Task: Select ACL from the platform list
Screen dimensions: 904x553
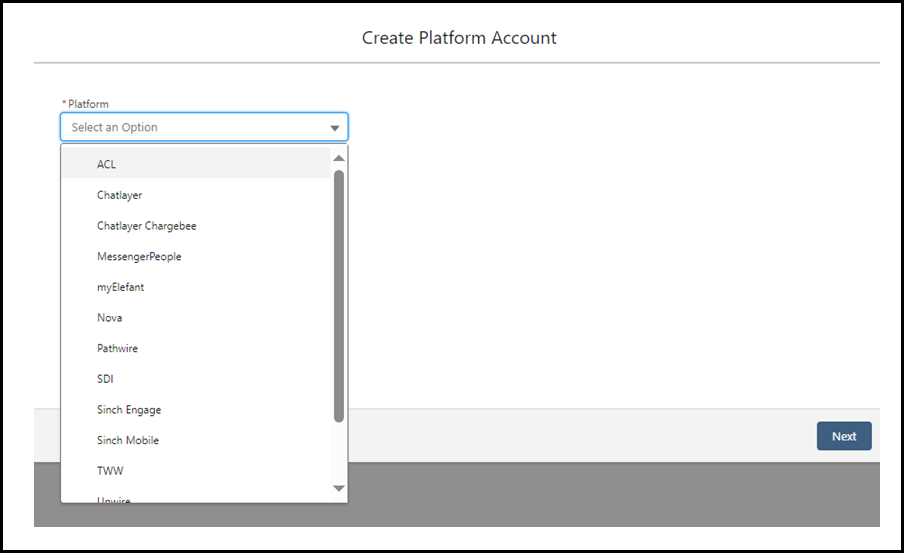Action: coord(197,164)
